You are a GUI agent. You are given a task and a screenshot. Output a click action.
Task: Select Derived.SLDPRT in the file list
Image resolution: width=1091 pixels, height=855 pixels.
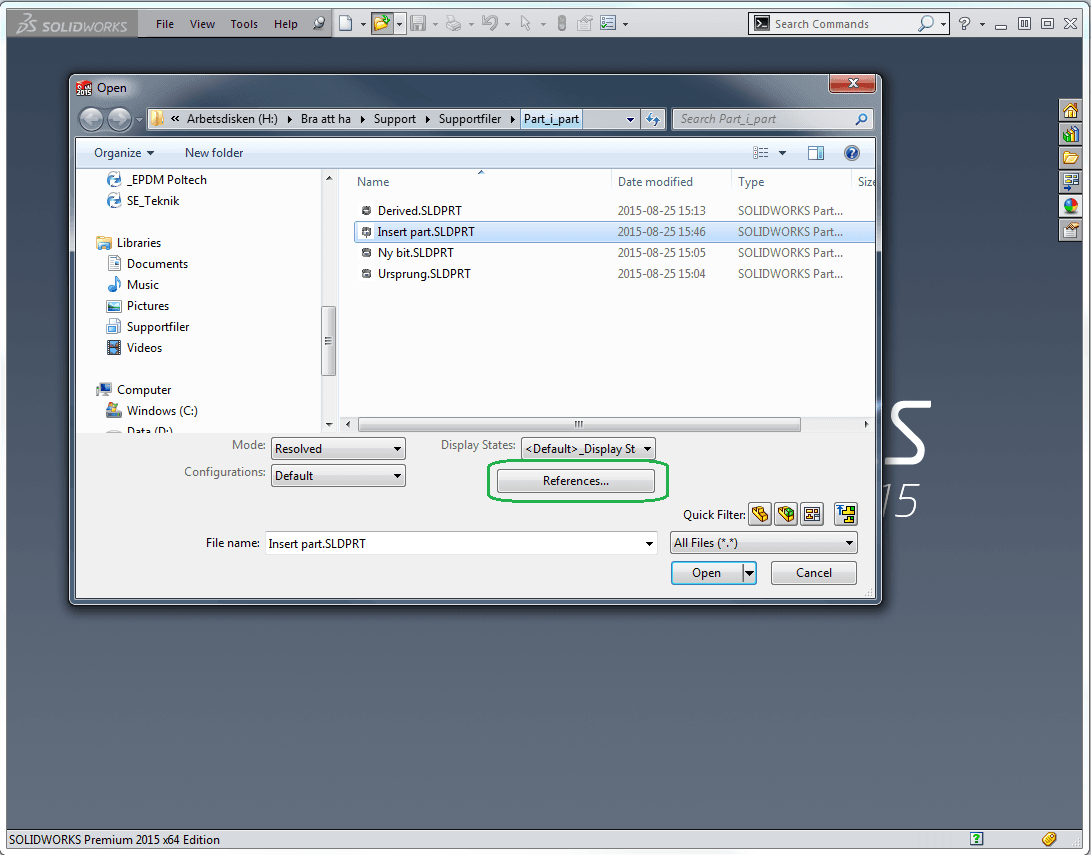pyautogui.click(x=419, y=211)
